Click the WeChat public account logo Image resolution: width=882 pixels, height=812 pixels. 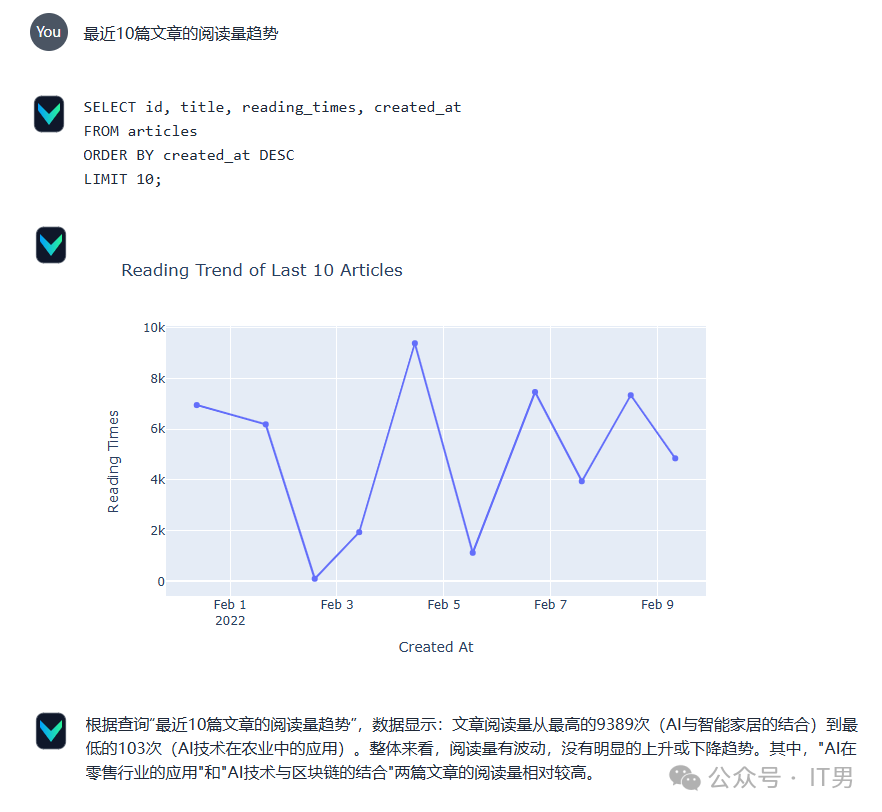click(x=688, y=778)
